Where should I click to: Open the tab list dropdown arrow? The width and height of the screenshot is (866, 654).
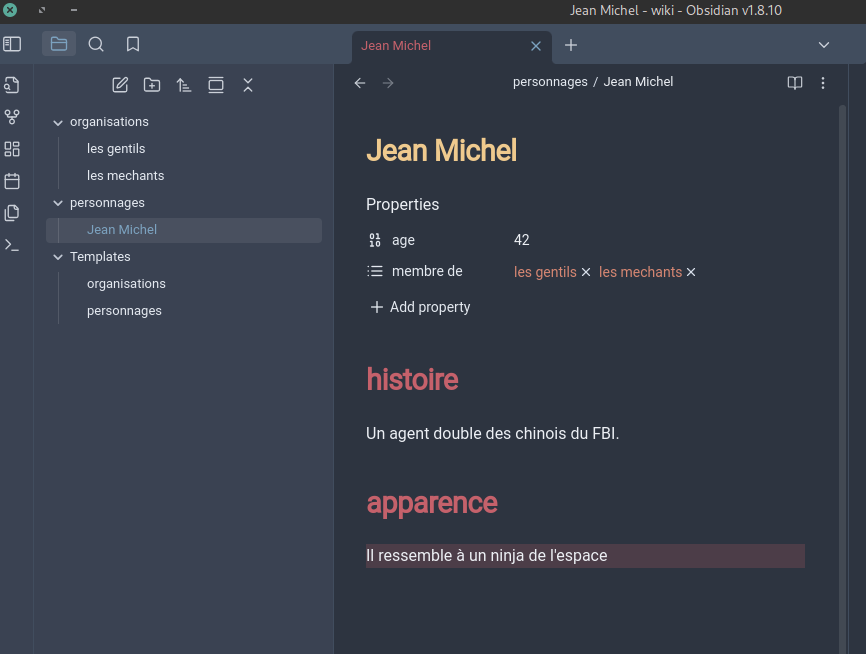pyautogui.click(x=824, y=45)
